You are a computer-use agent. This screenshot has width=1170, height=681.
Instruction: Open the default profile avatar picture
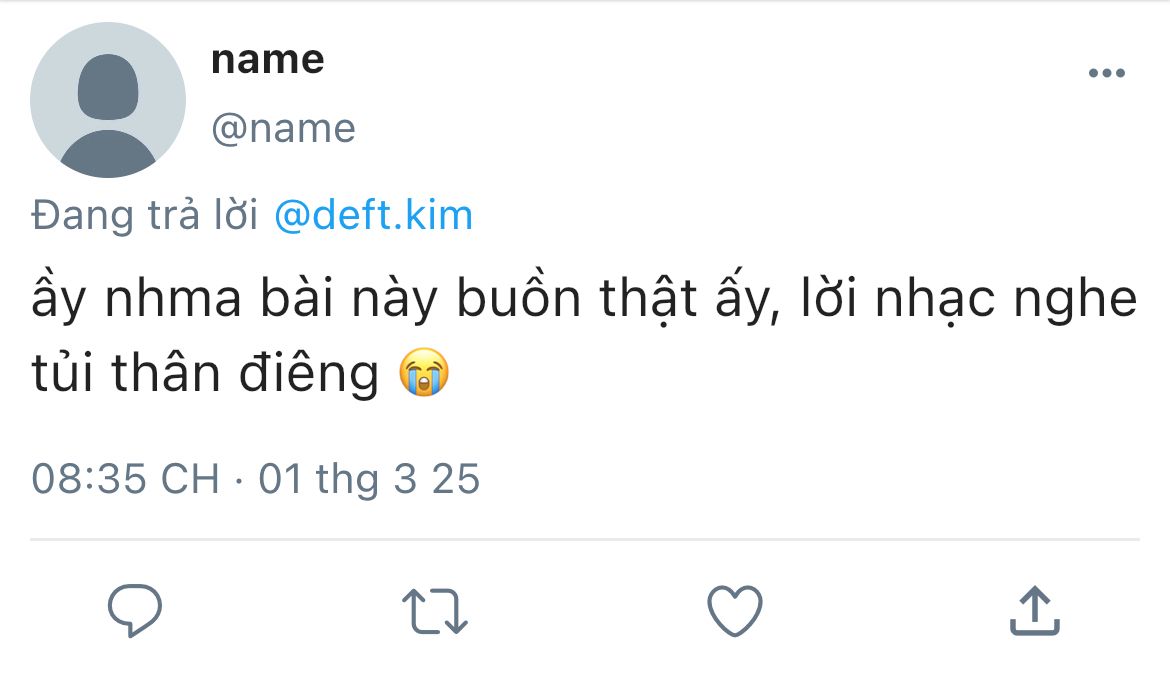tap(108, 100)
